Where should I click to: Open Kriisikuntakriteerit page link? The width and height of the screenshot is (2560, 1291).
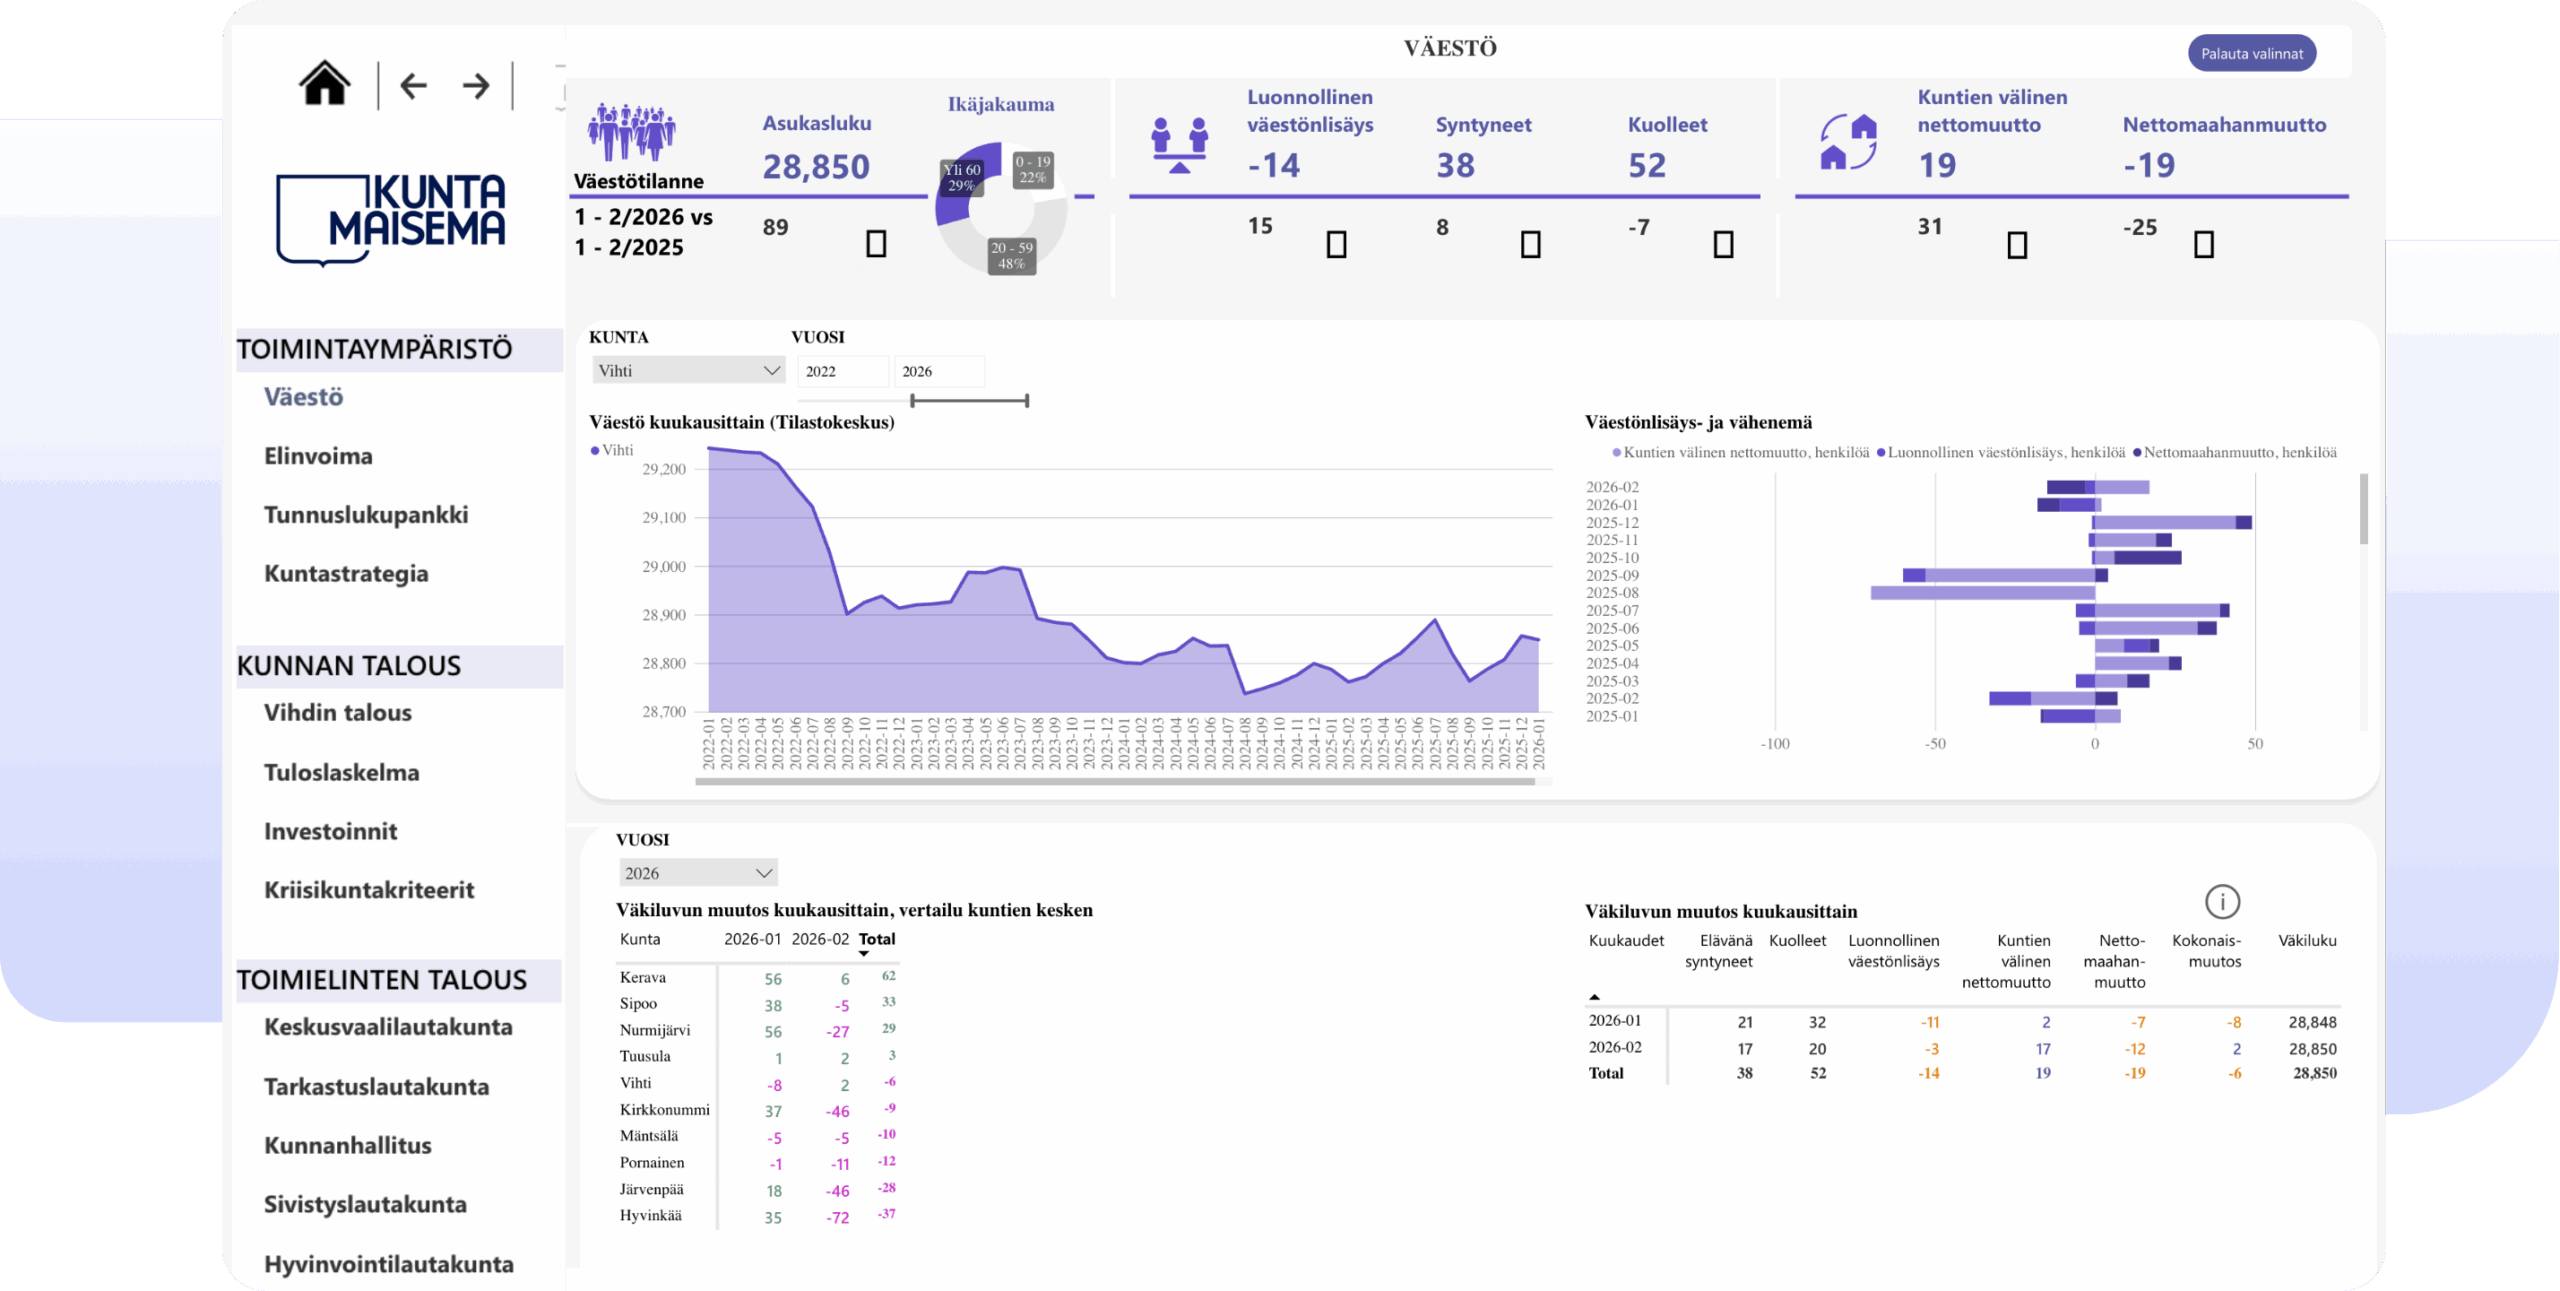[369, 890]
